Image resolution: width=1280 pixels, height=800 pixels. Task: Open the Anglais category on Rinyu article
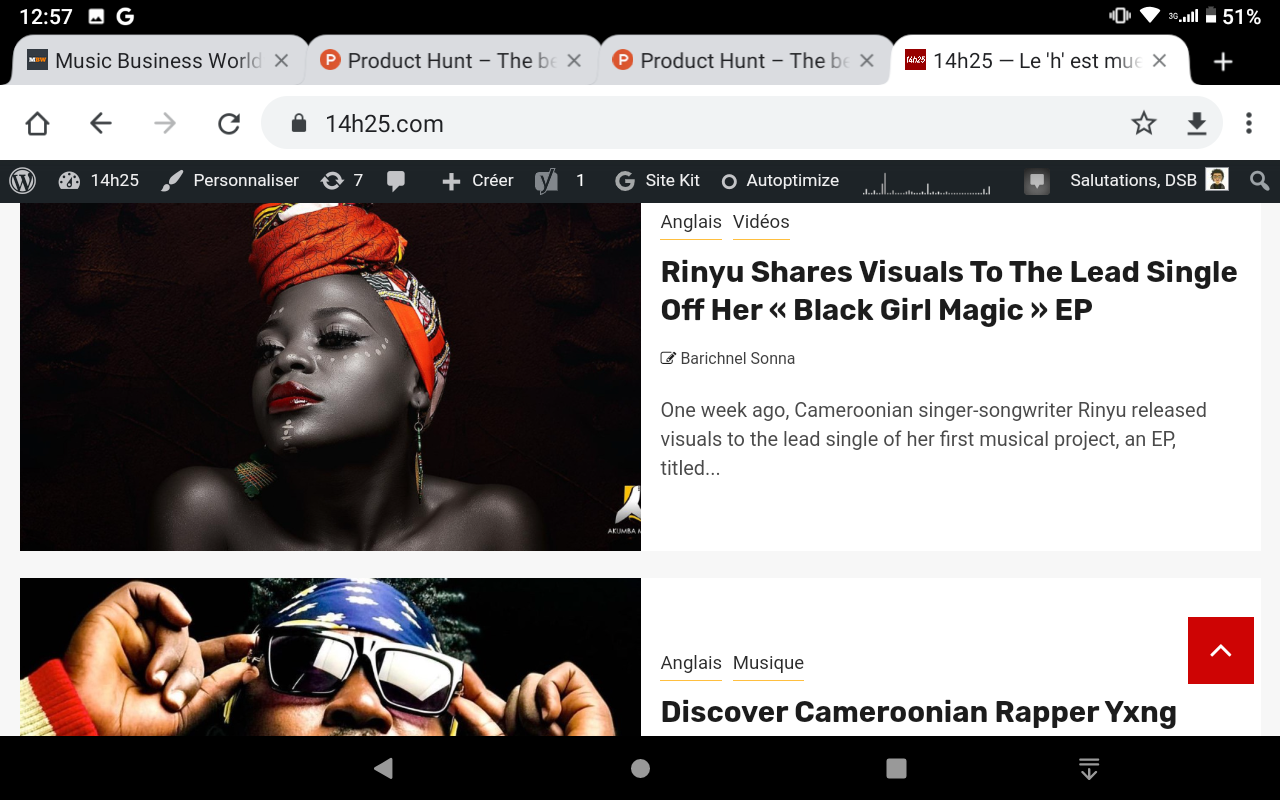pyautogui.click(x=691, y=222)
